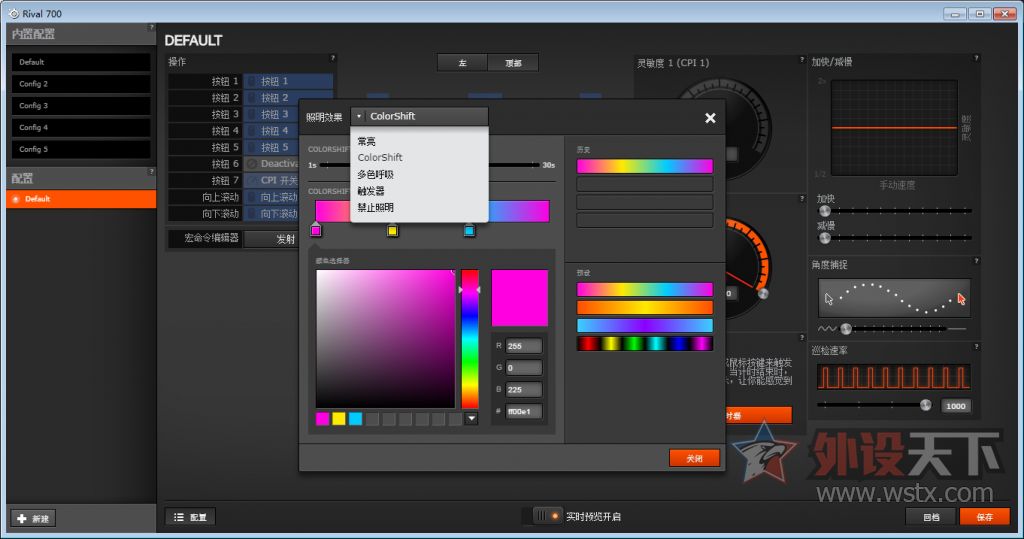
Task: Open help for the 巡检速率 panel
Action: (976, 346)
